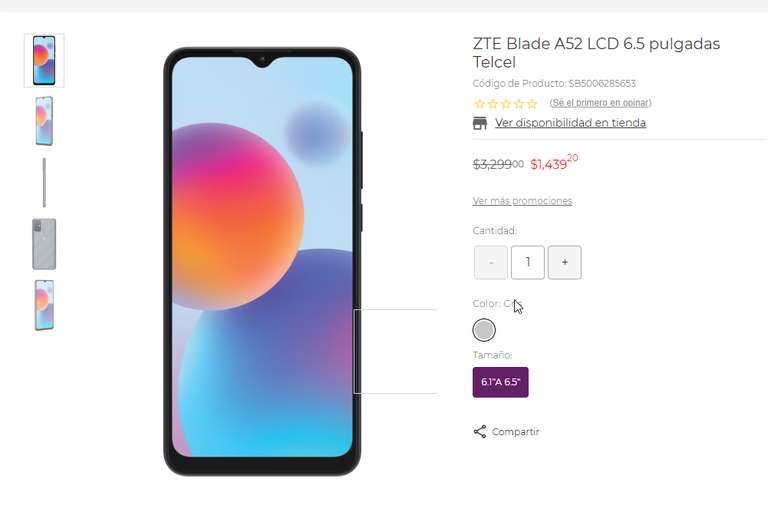Select the first front-view phone thumbnail
The image size is (768, 512).
pyautogui.click(x=44, y=60)
